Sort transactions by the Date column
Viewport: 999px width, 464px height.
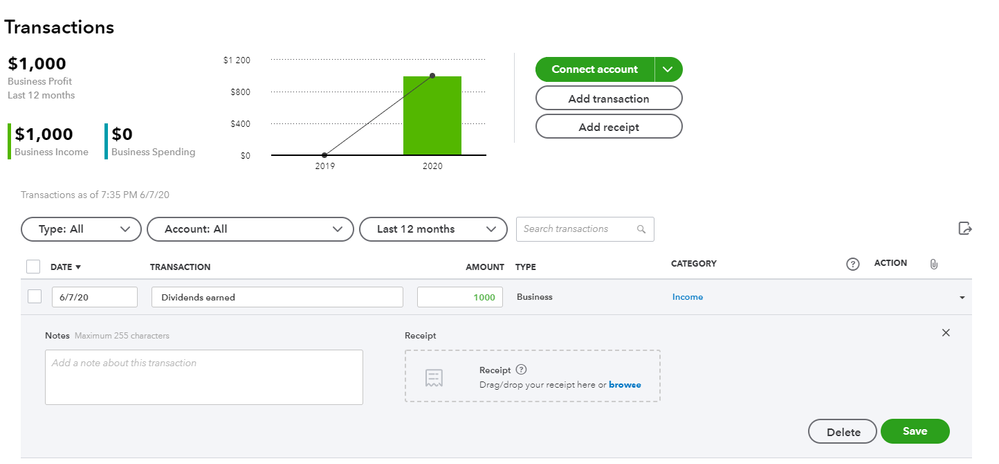[65, 266]
